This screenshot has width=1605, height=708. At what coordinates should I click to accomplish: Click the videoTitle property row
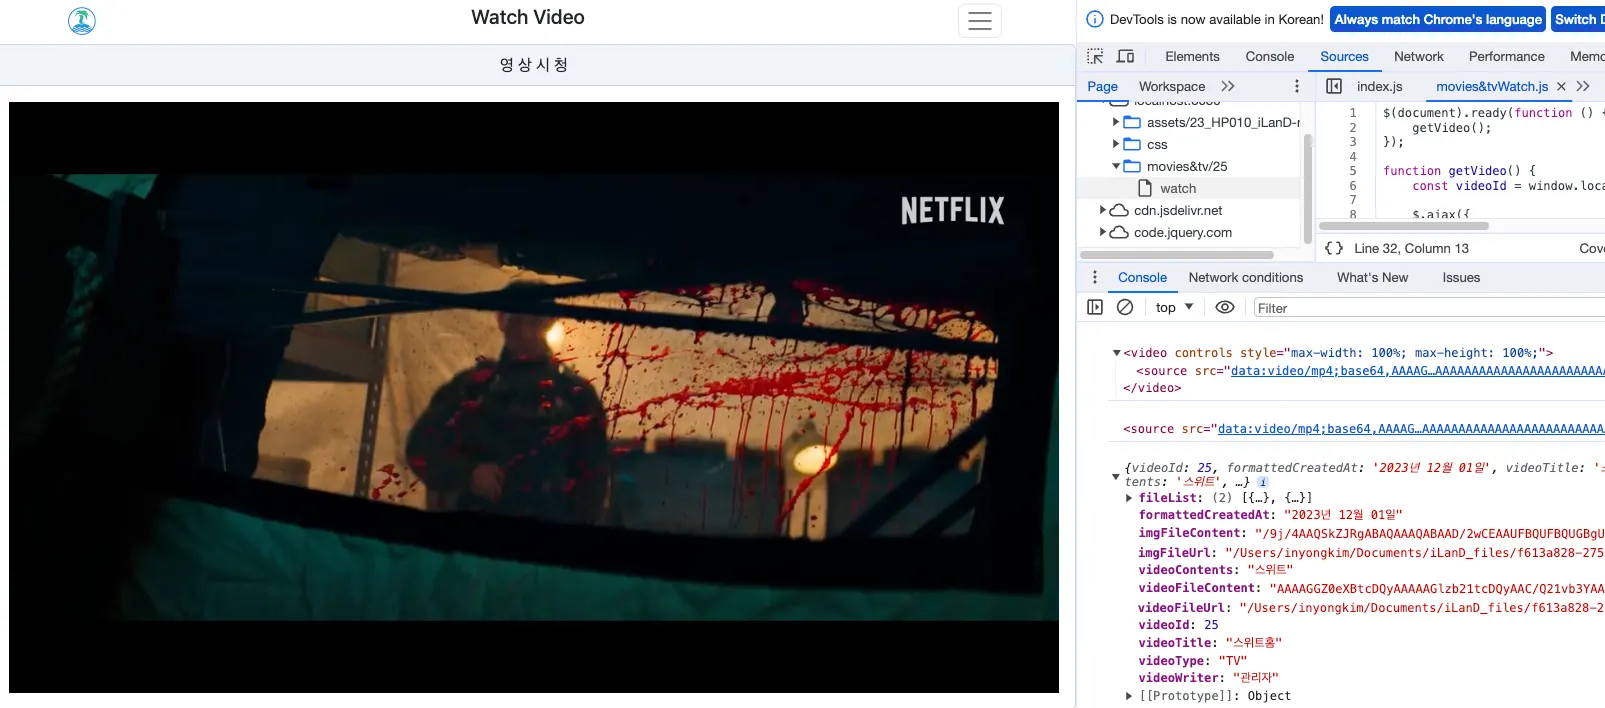[1210, 643]
